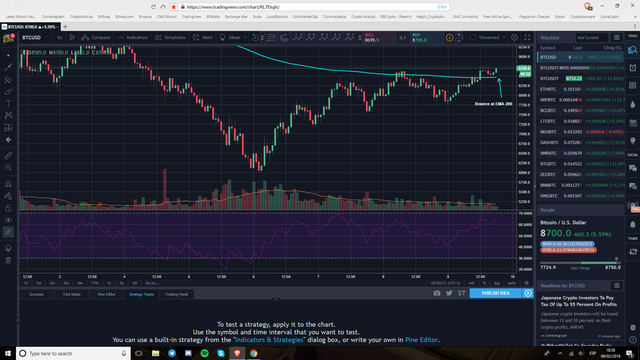This screenshot has height=360, width=640.
Task: Share chart via Twitter bird icon
Action: pyautogui.click(x=449, y=293)
